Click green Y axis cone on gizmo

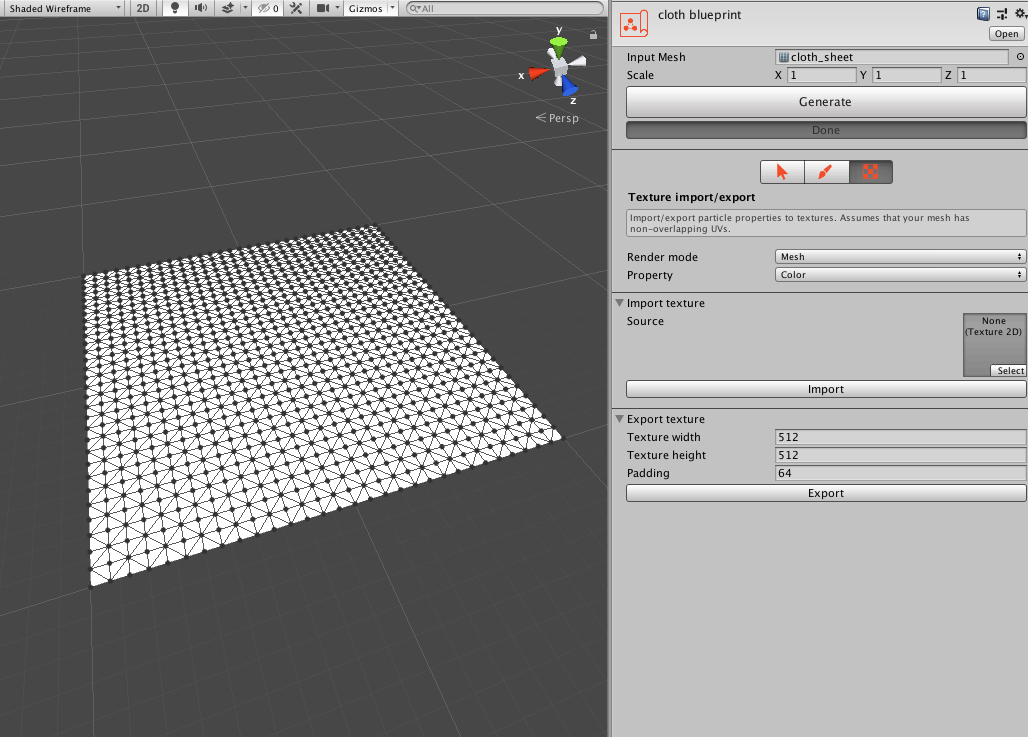(x=559, y=47)
